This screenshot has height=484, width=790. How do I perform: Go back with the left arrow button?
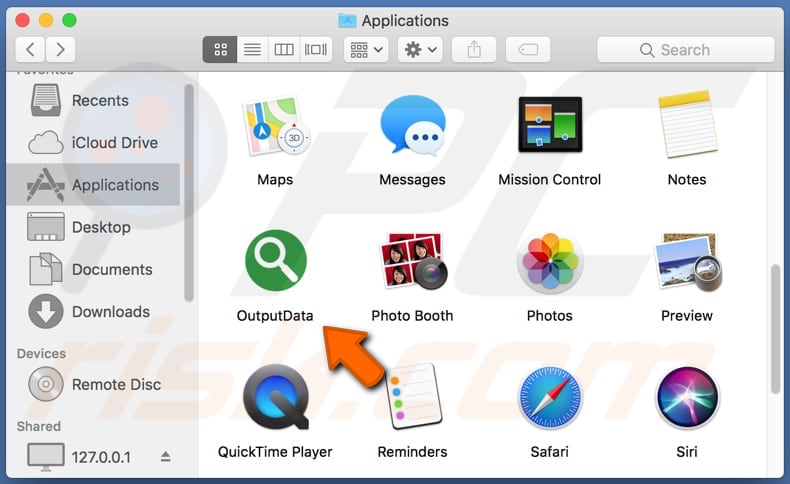pos(30,49)
